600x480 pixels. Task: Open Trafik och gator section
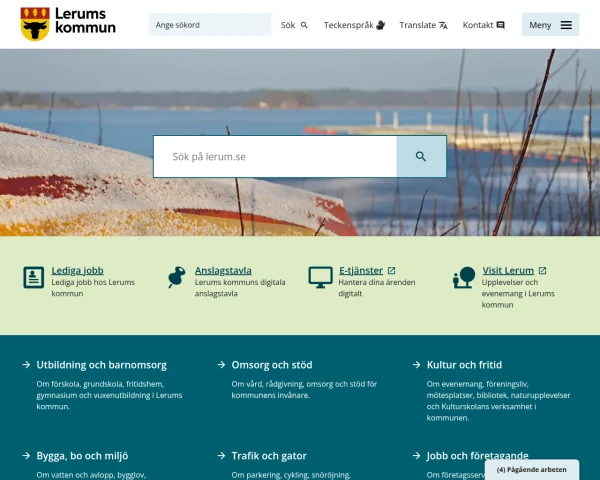click(x=269, y=456)
